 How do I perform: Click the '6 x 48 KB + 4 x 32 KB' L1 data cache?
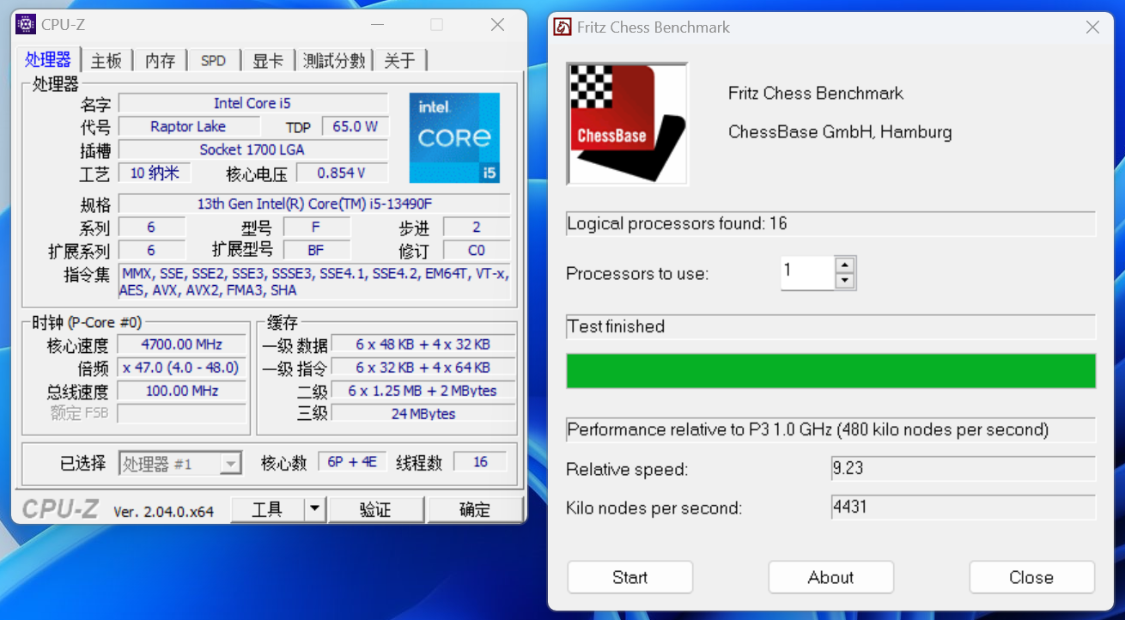click(423, 344)
